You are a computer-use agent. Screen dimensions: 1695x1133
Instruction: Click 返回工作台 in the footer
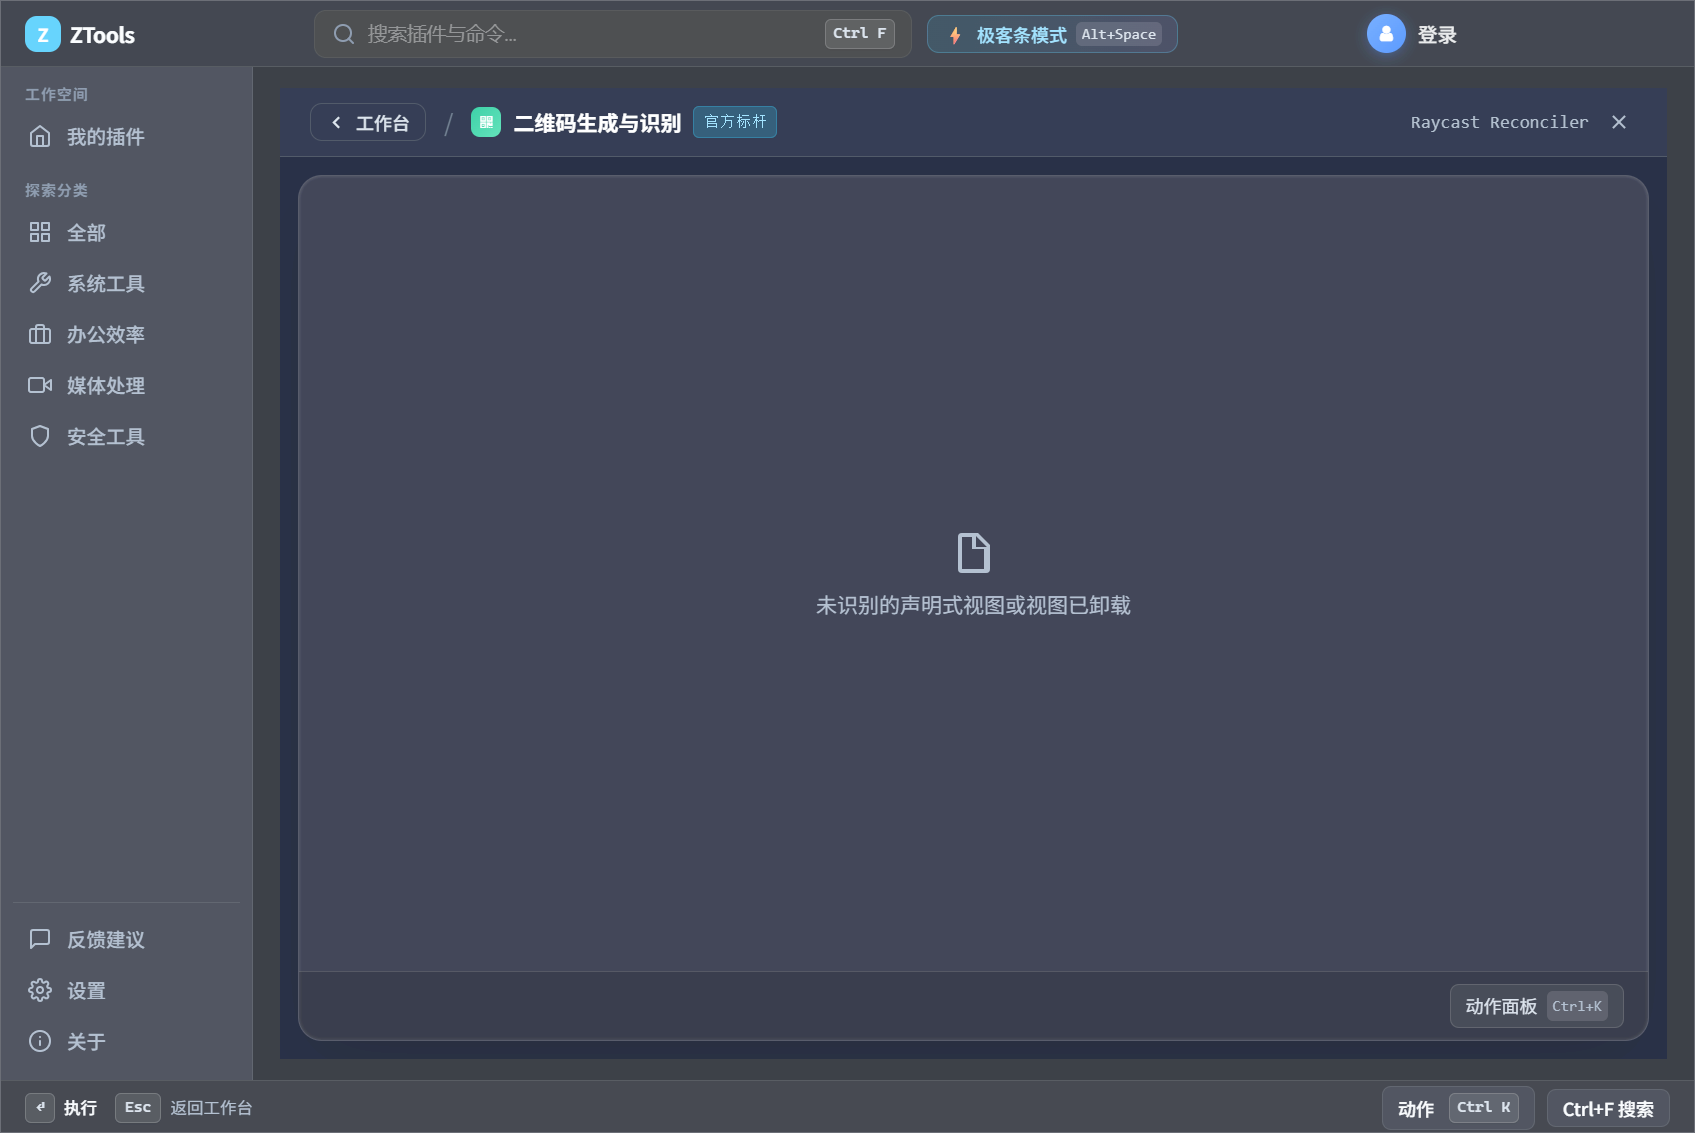click(x=211, y=1108)
